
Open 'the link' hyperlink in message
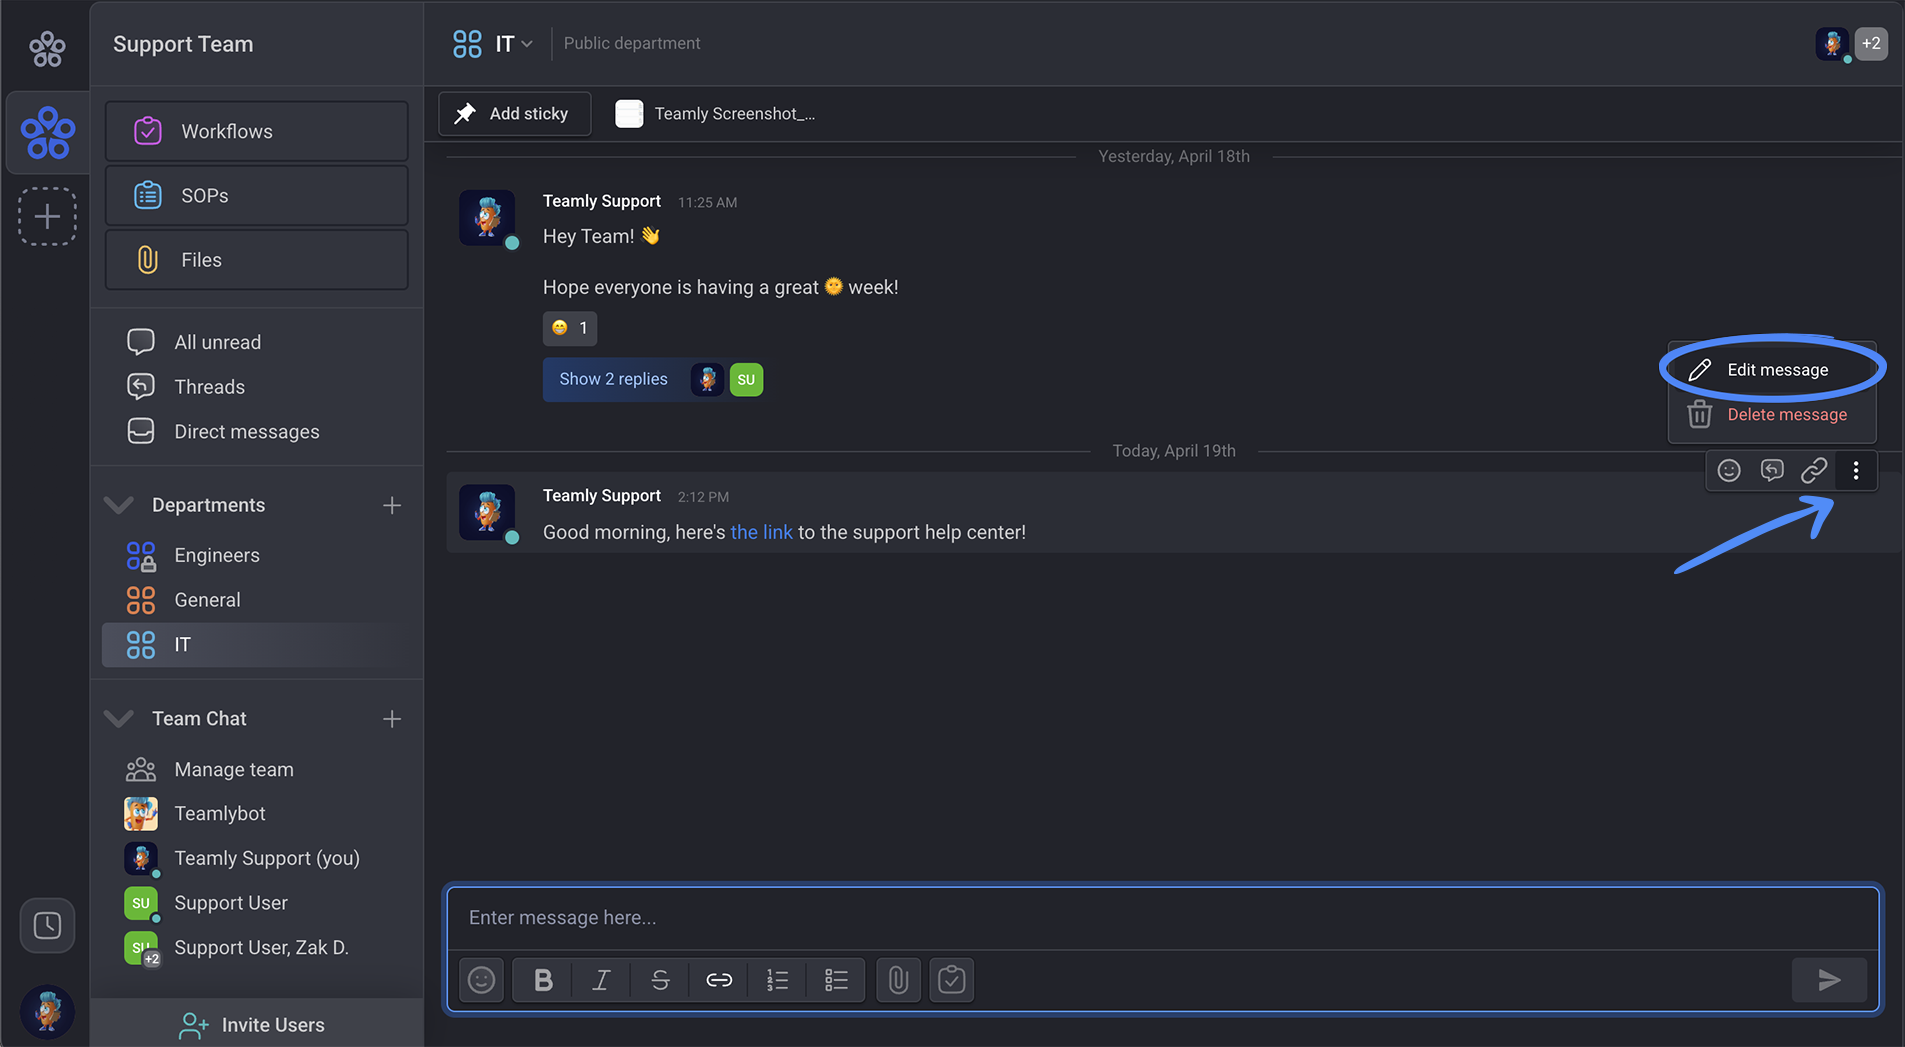tap(761, 532)
